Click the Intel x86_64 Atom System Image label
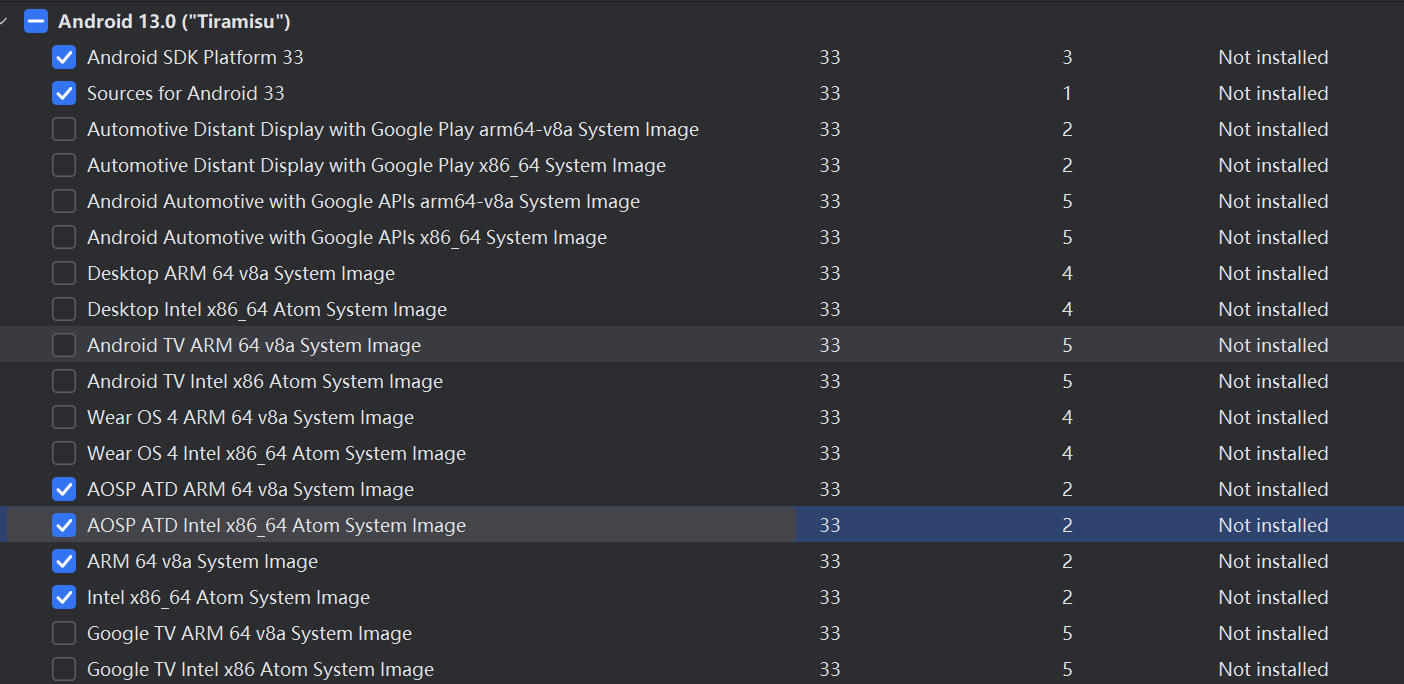The height and width of the screenshot is (684, 1404). (228, 597)
